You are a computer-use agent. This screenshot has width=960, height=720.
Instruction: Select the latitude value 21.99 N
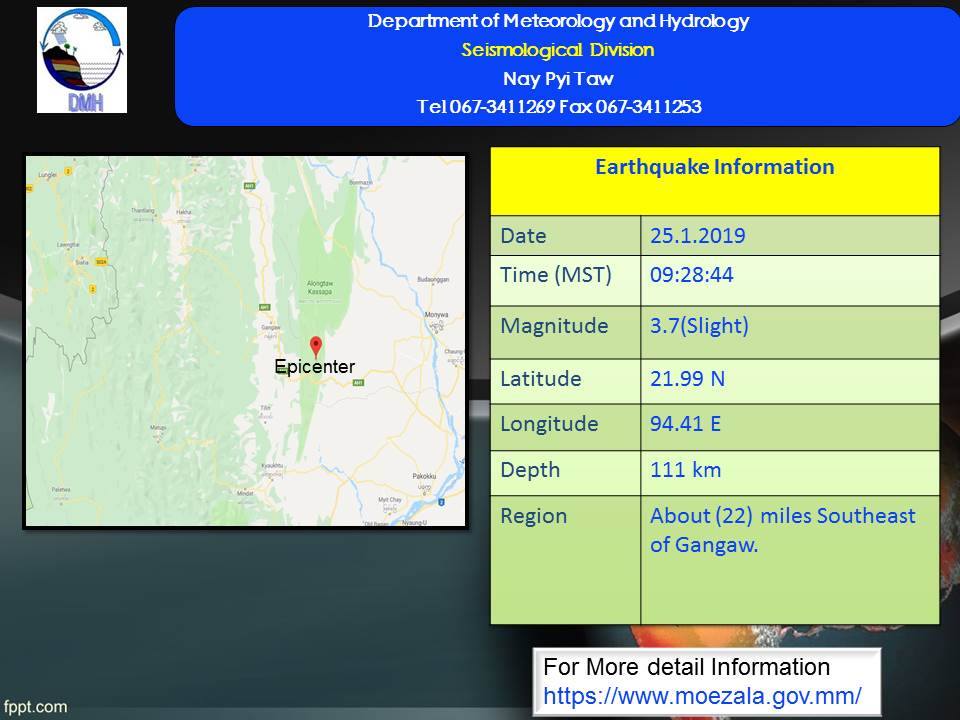pyautogui.click(x=687, y=379)
